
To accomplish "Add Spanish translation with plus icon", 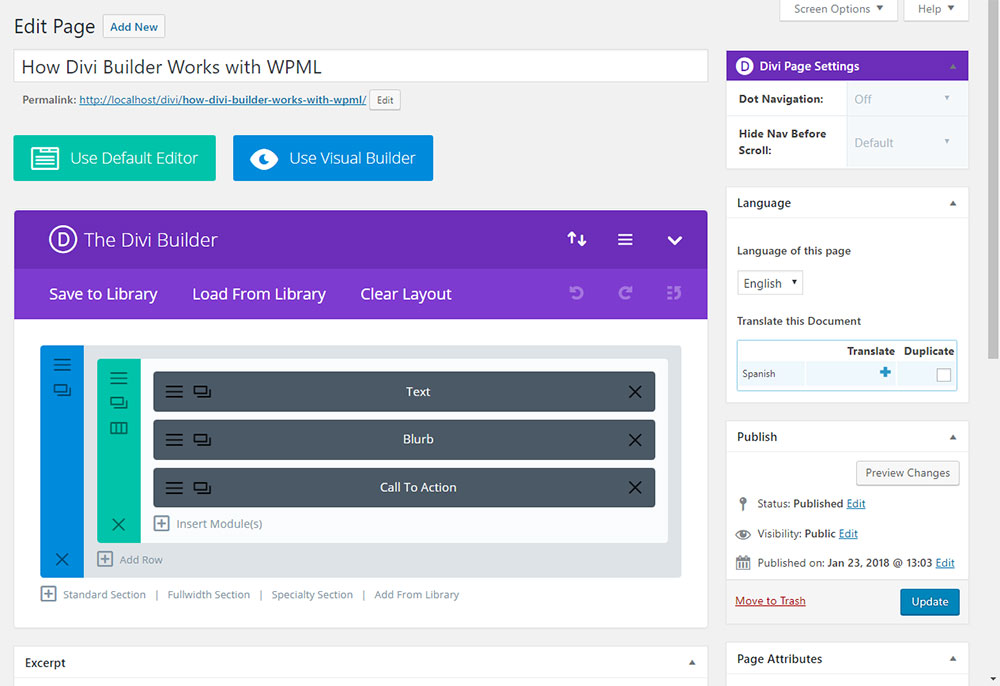I will click(x=885, y=372).
